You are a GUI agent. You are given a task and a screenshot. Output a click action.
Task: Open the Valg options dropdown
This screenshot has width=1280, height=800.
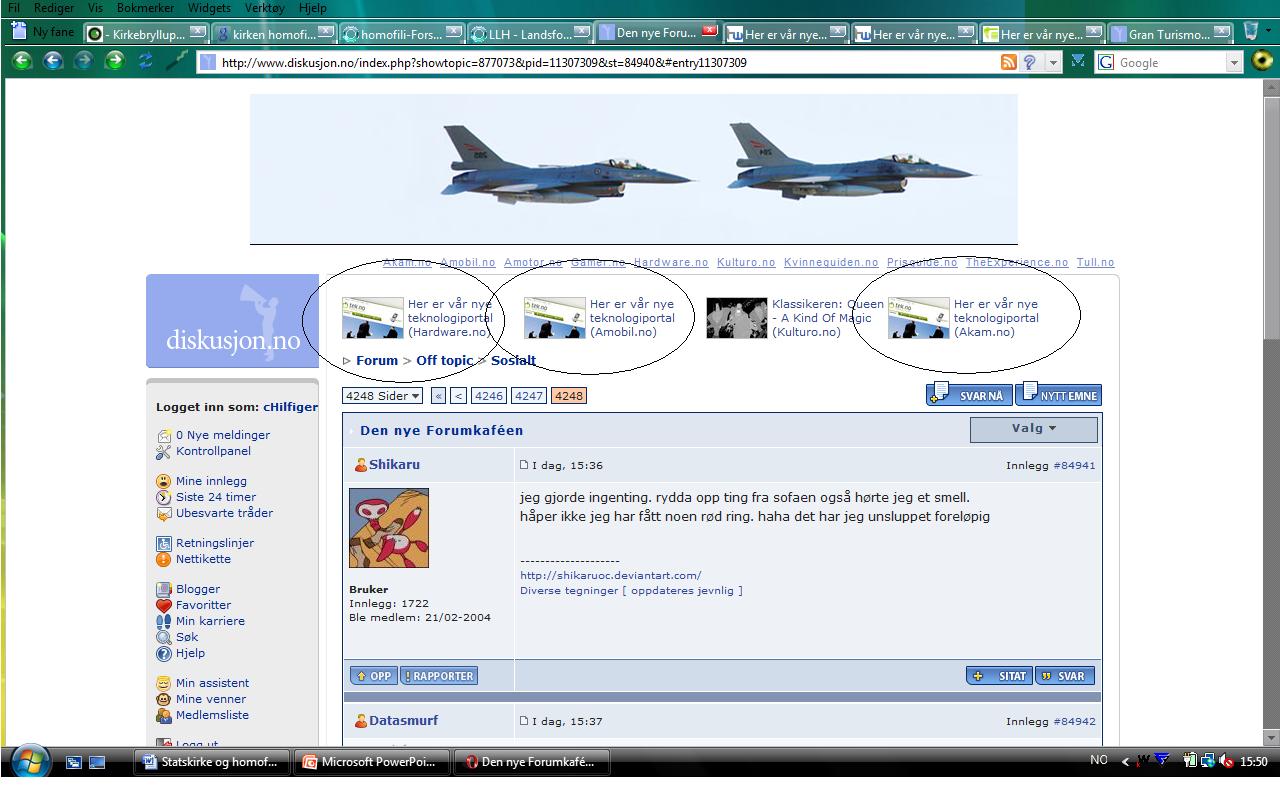[x=1034, y=429]
